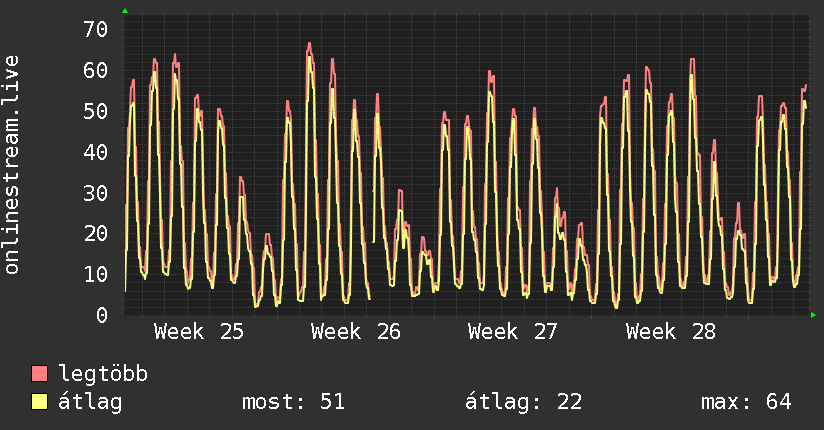Viewport: 824px width, 430px height.
Task: Click the green arrow ending the x-axis
Action: (x=813, y=315)
